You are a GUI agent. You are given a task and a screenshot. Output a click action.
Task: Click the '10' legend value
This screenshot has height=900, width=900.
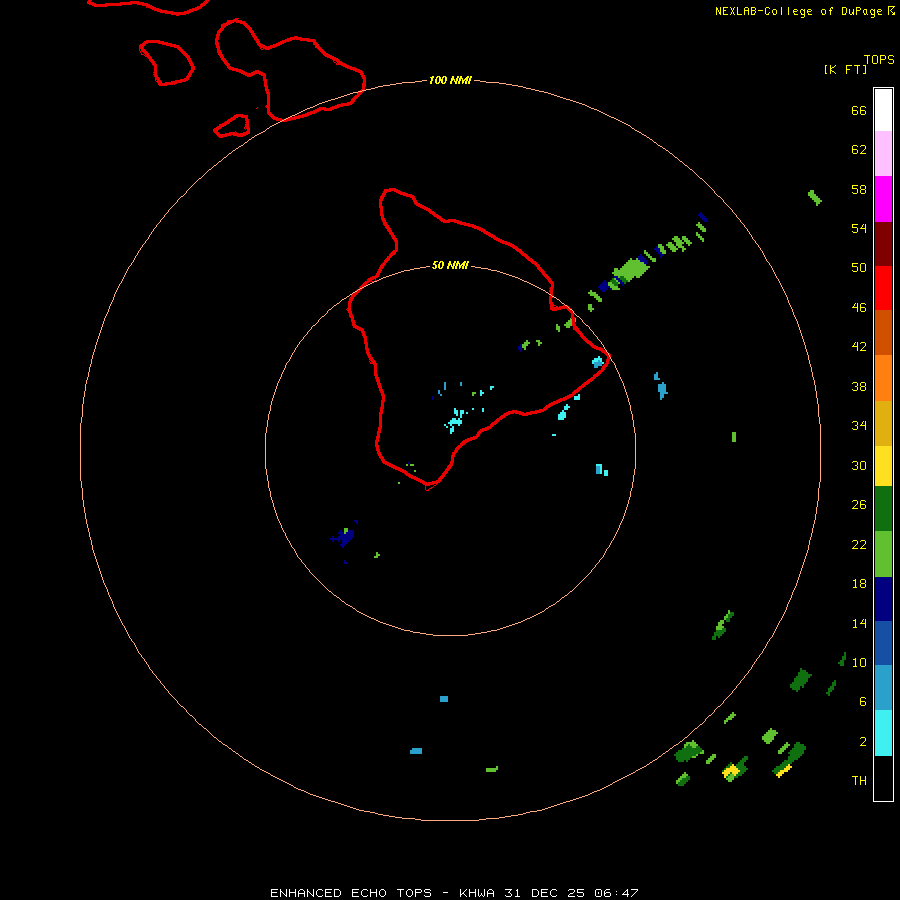click(x=859, y=663)
